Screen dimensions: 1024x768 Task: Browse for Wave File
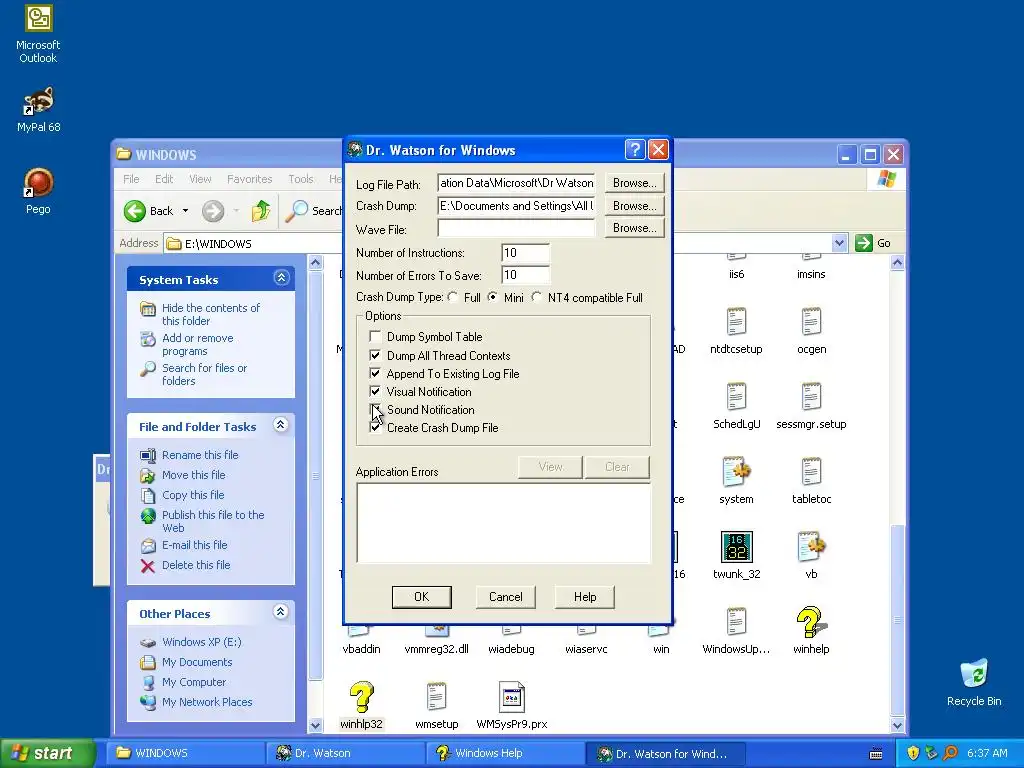[635, 228]
